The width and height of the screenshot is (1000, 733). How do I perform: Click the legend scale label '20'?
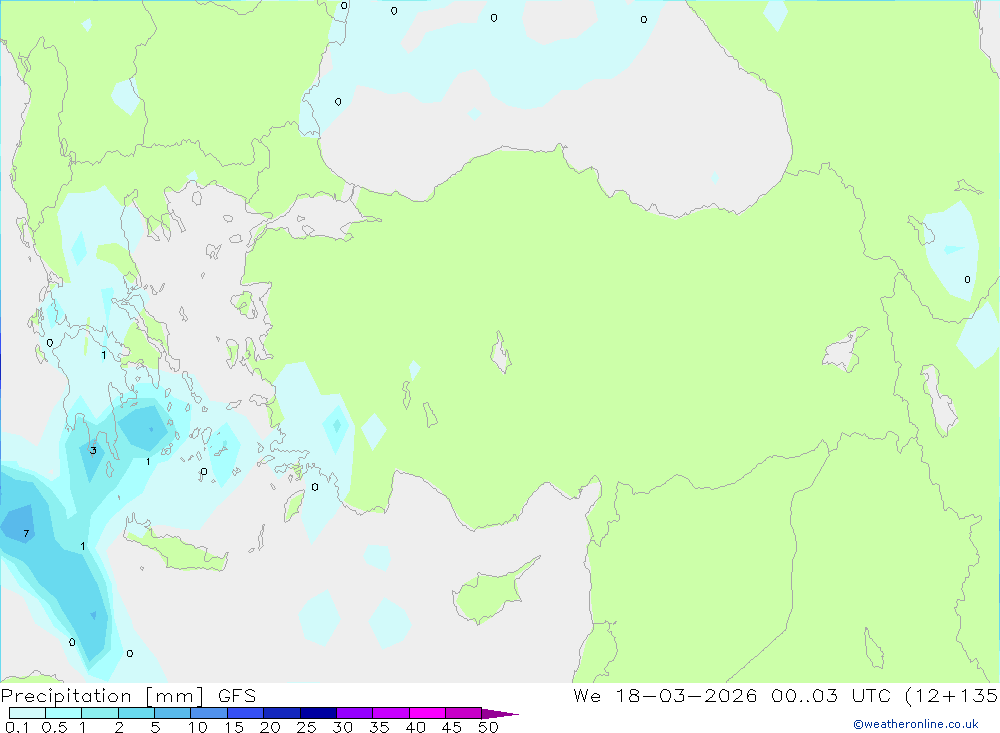click(270, 727)
